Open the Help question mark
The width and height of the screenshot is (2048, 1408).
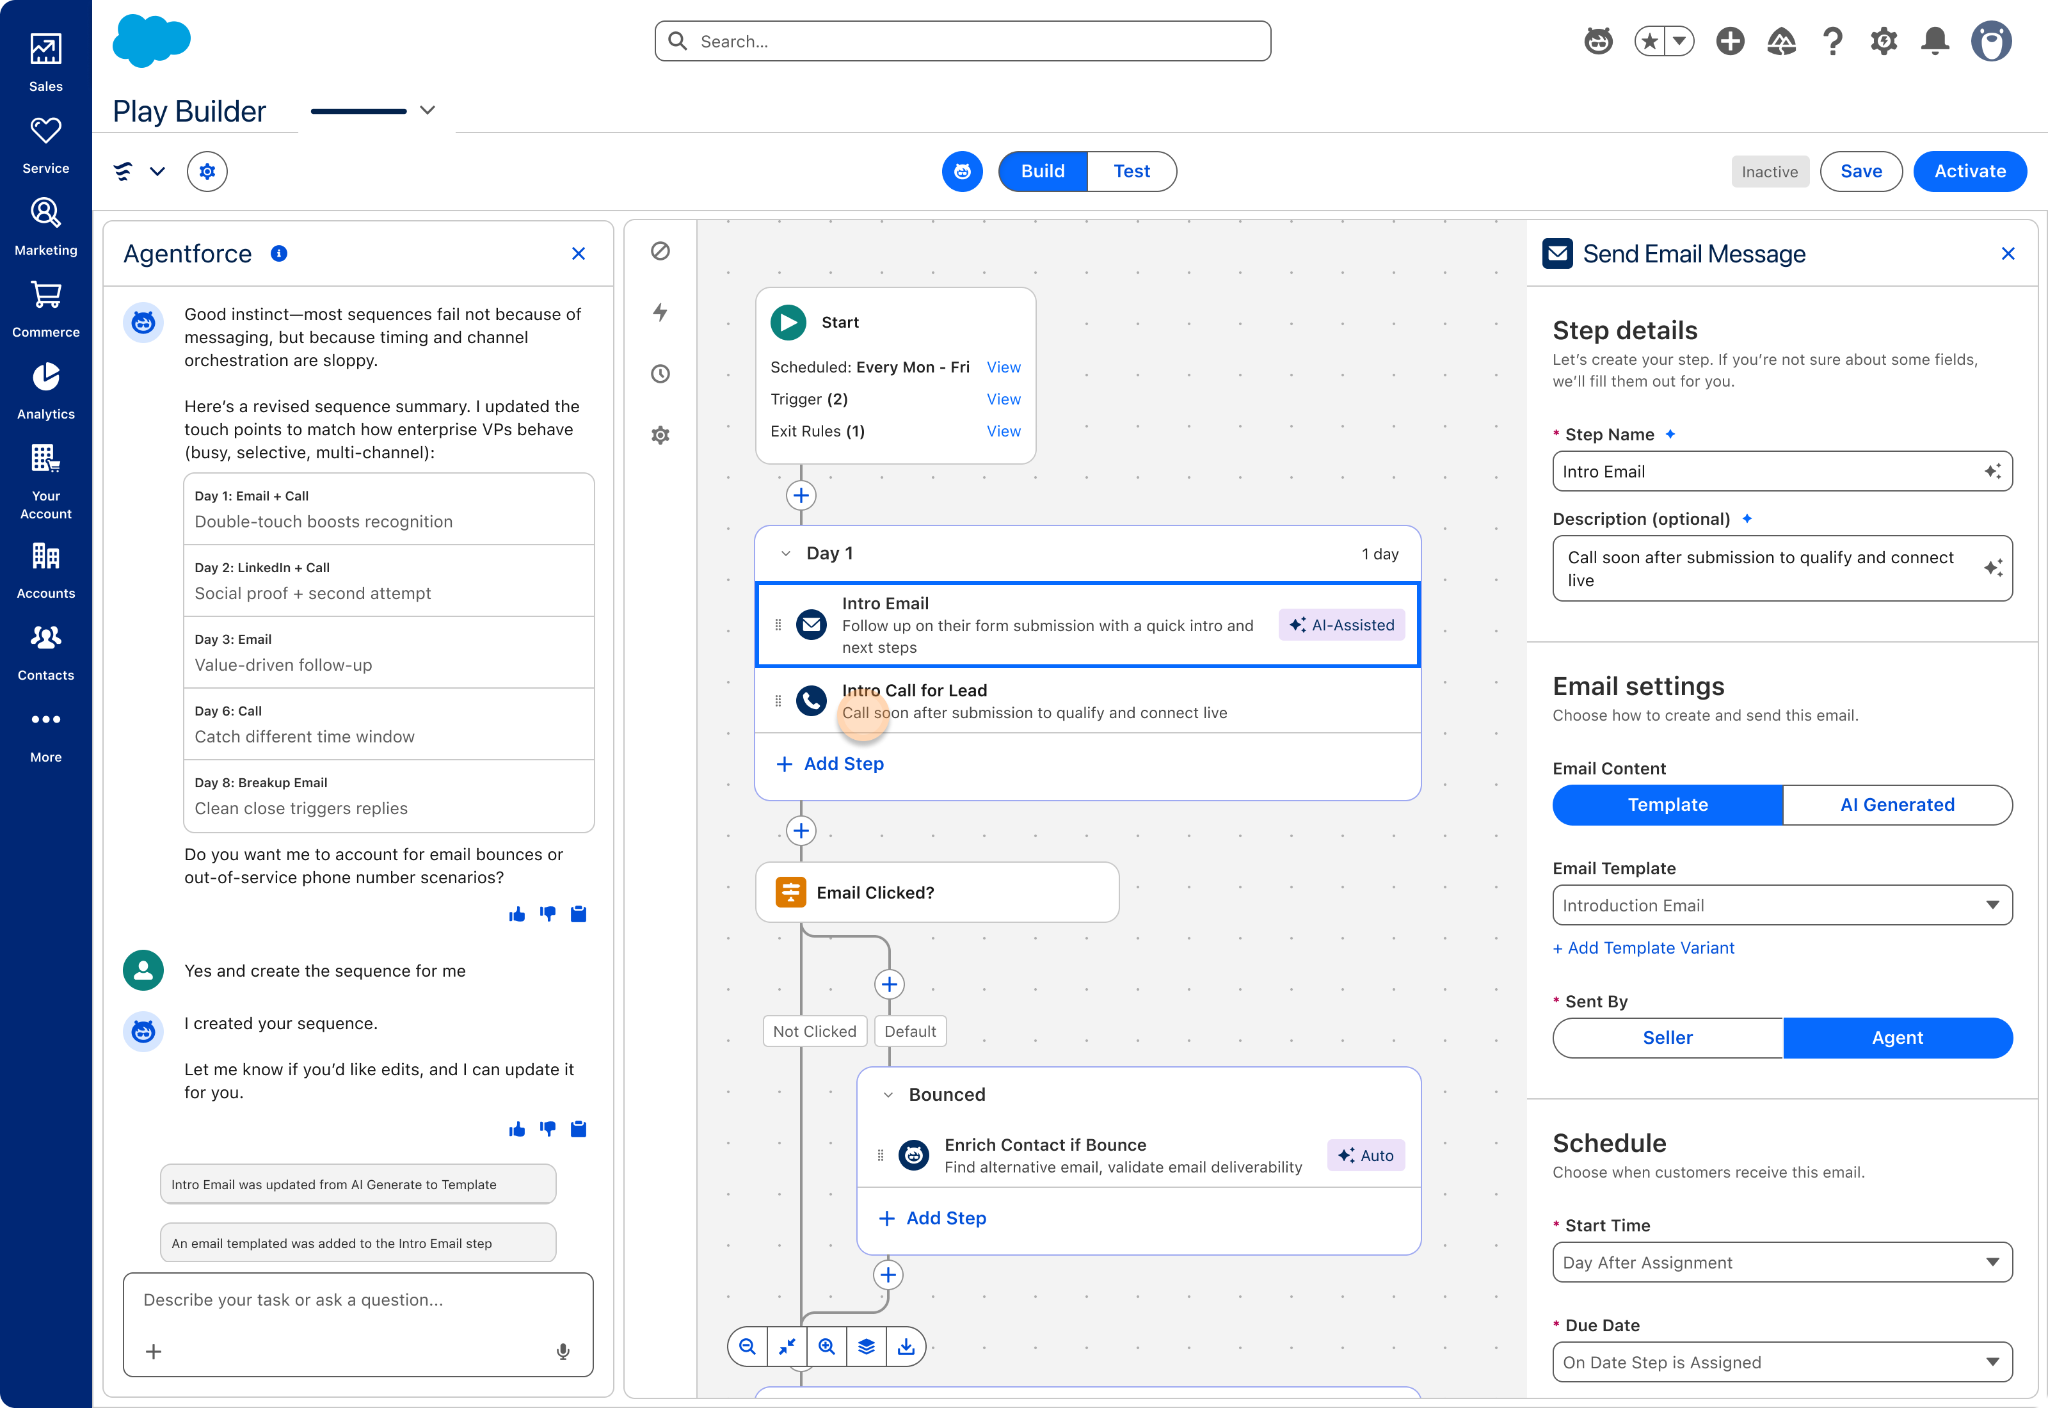pyautogui.click(x=1832, y=41)
